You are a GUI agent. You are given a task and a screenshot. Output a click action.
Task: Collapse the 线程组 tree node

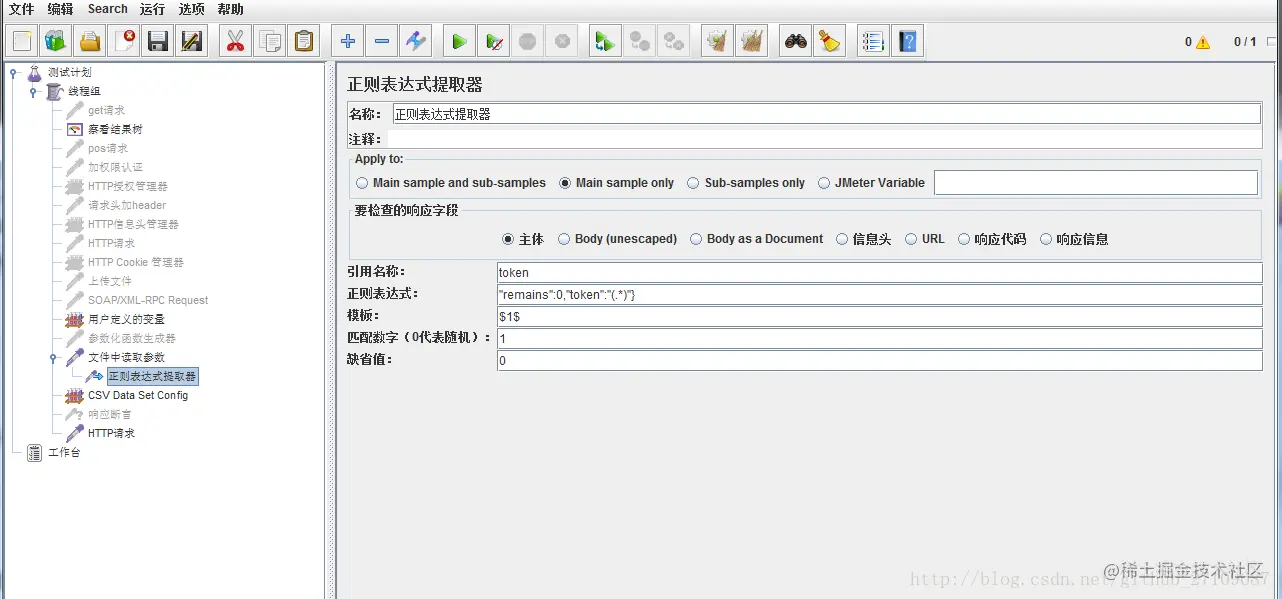(33, 92)
